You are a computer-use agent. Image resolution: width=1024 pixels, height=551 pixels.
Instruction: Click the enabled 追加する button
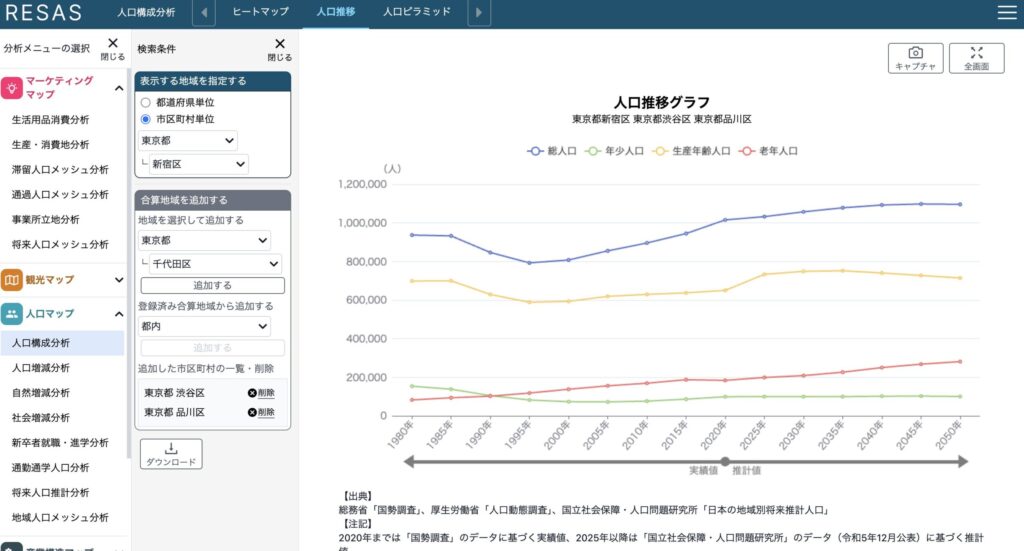[212, 285]
